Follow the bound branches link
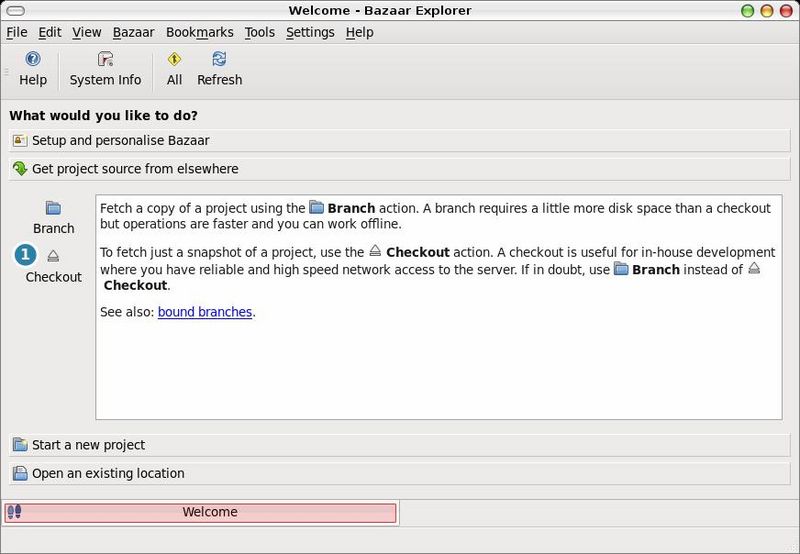 [x=205, y=312]
